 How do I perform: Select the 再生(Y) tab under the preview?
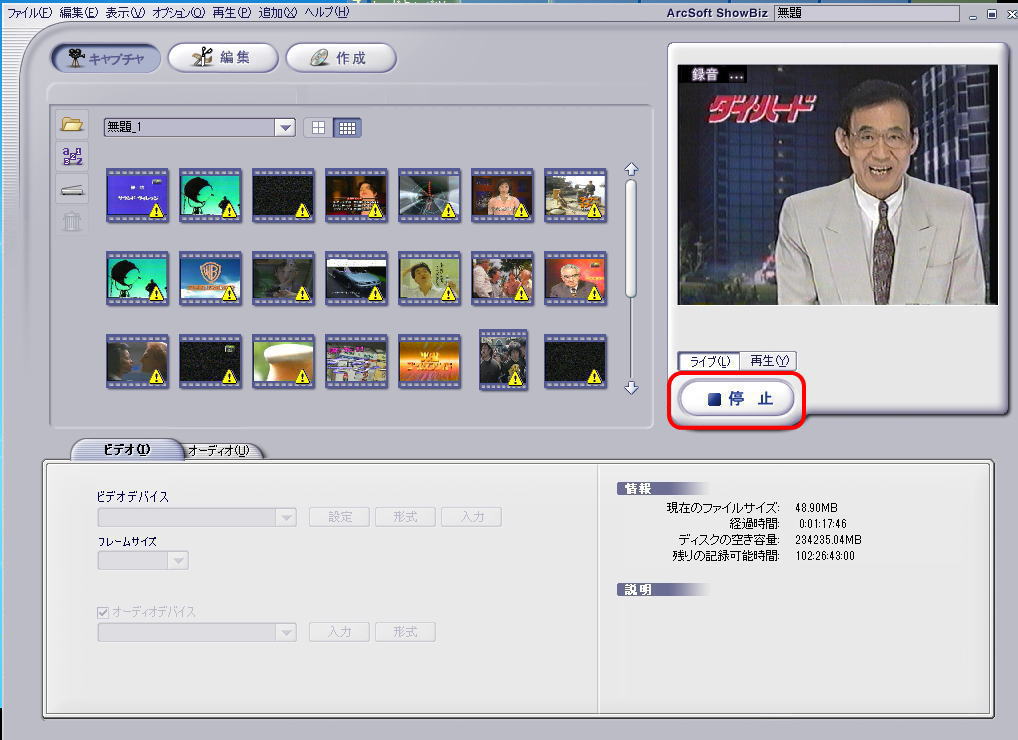[x=769, y=361]
